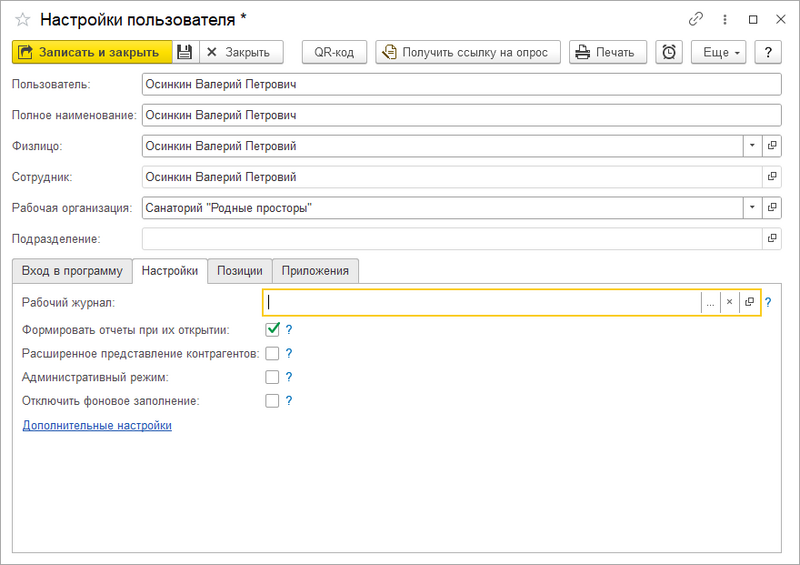Switch to the Позиции tab
Viewport: 800px width, 565px height.
[240, 271]
